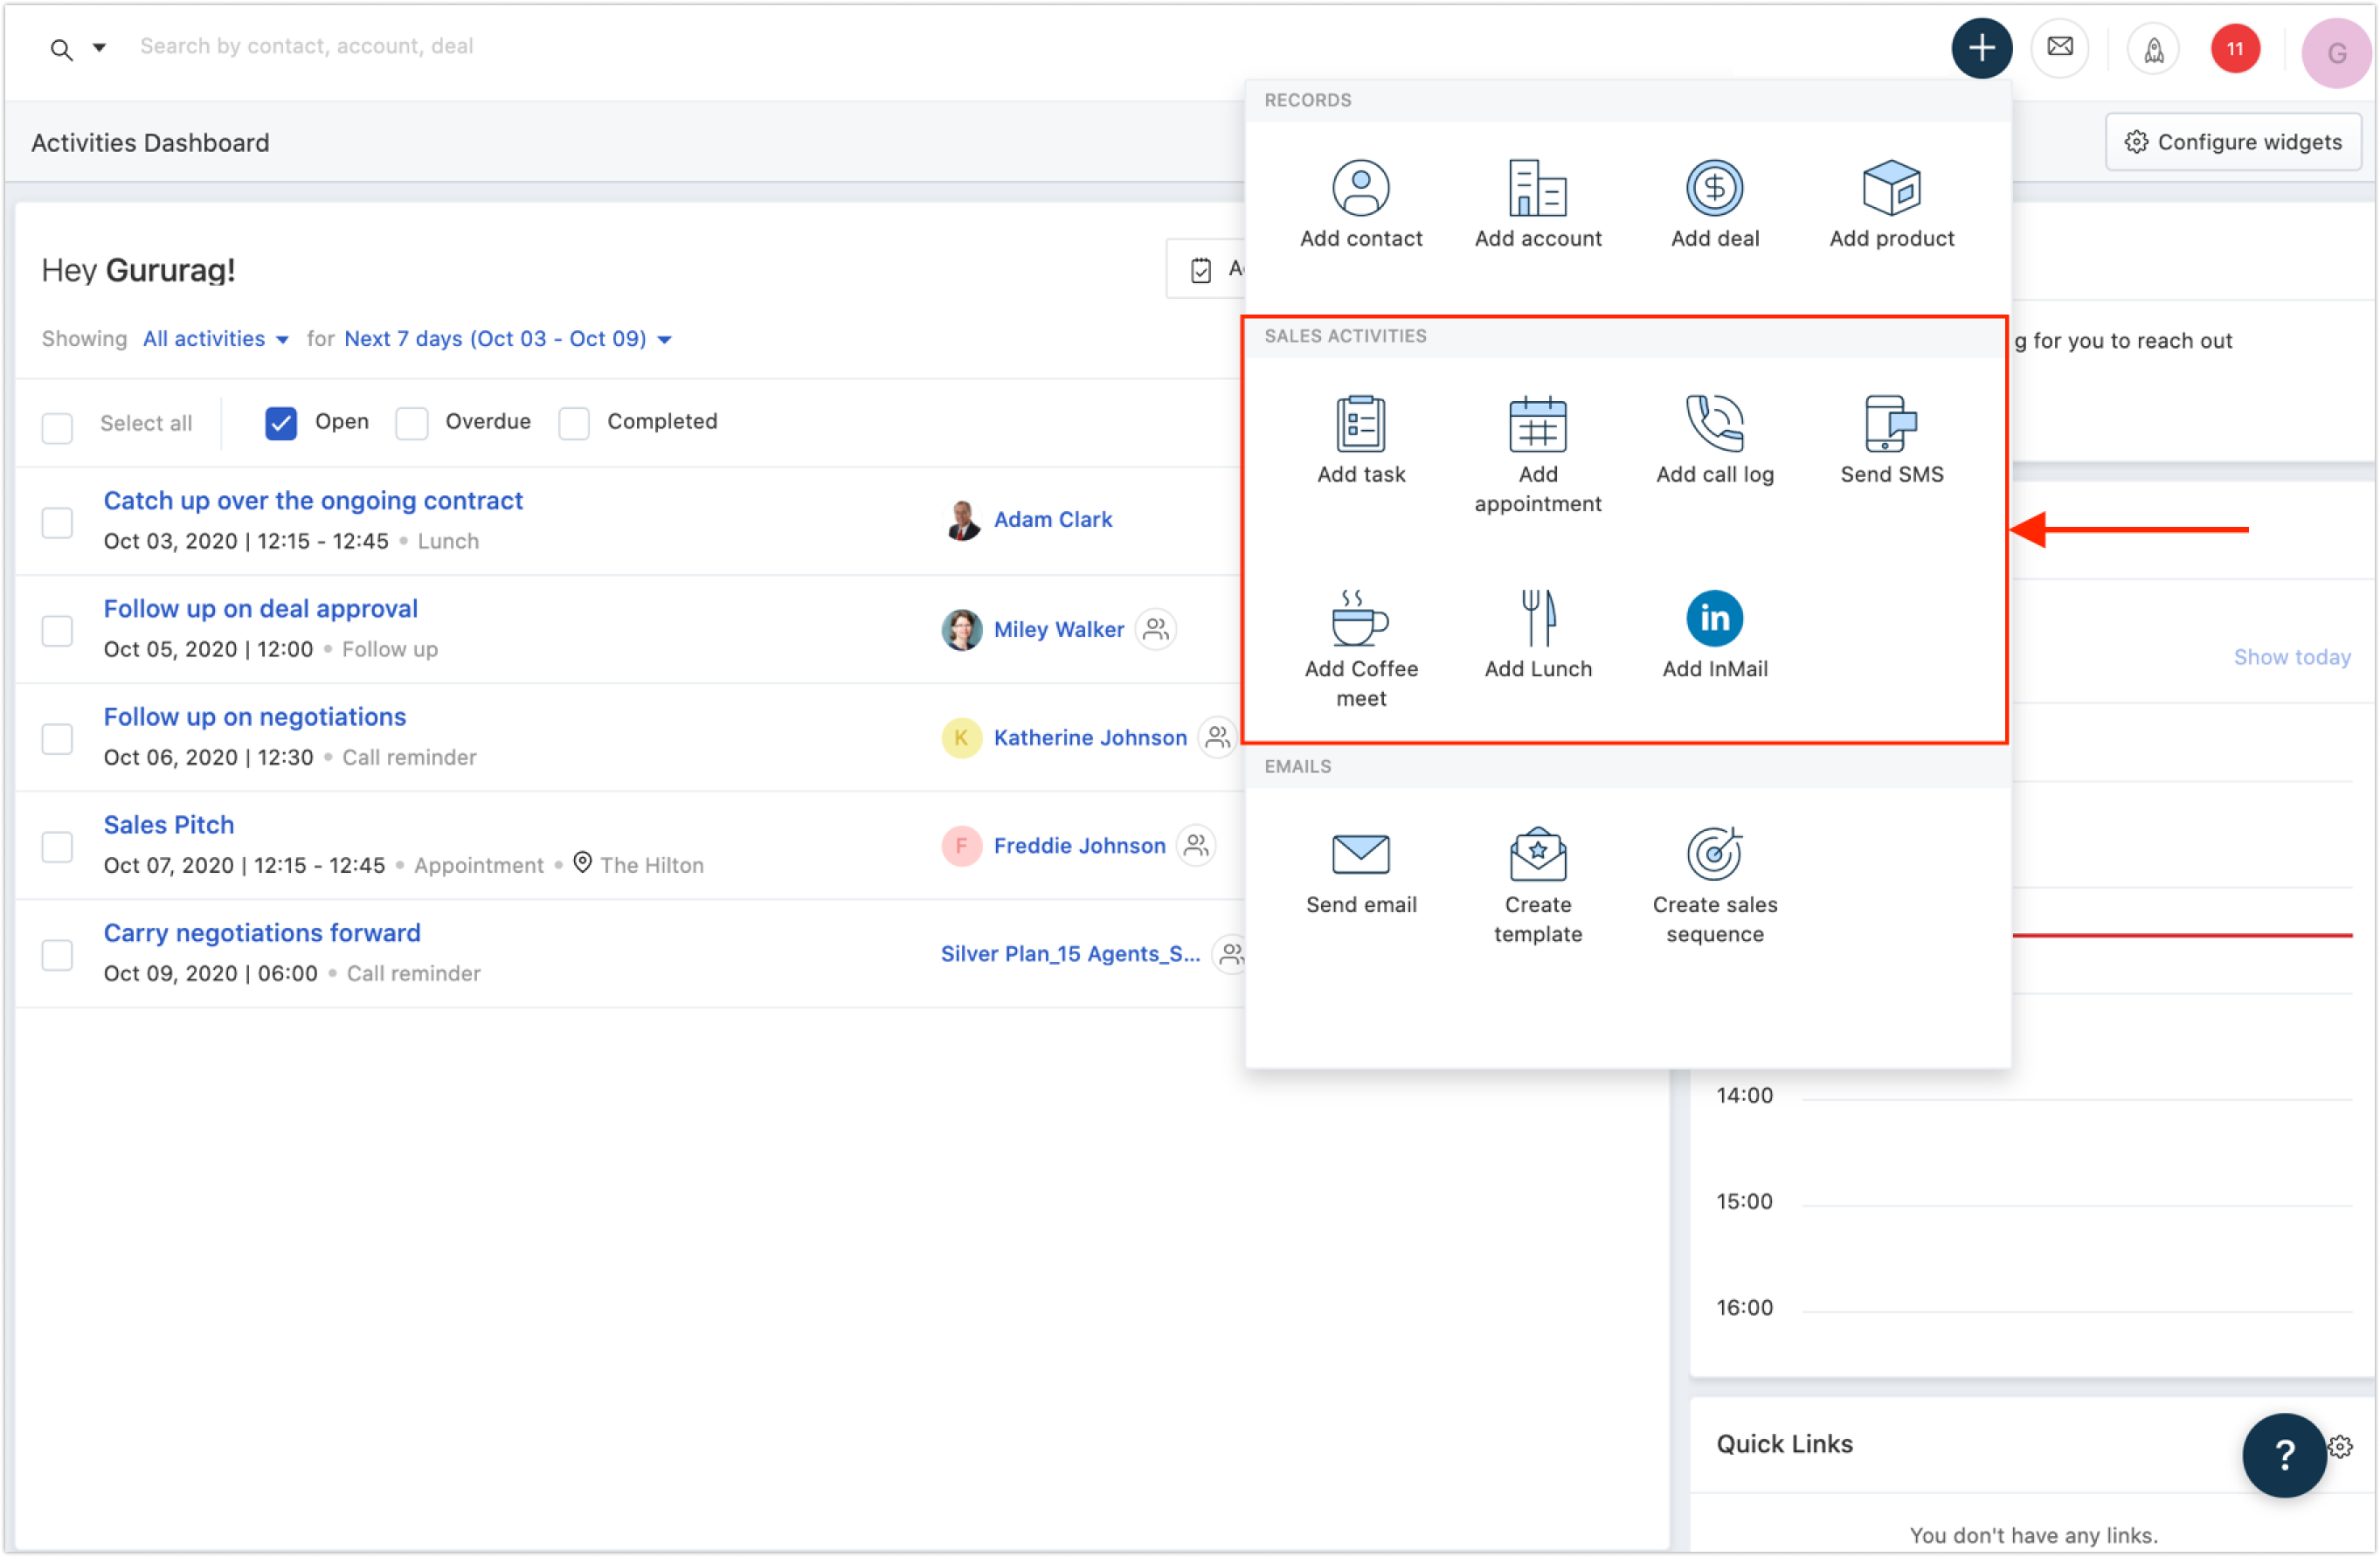This screenshot has width=2380, height=1557.
Task: Open Catch up over the ongoing contract link
Action: (x=313, y=501)
